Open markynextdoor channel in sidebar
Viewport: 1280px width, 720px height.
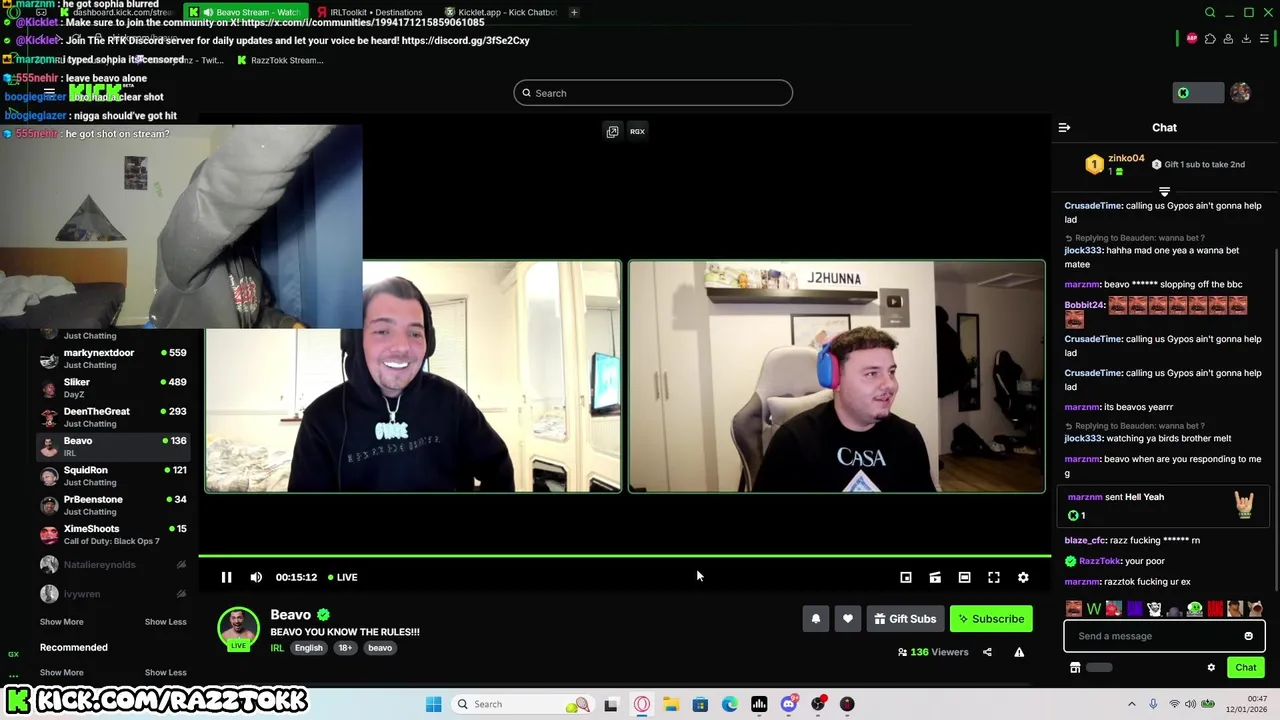pyautogui.click(x=113, y=358)
